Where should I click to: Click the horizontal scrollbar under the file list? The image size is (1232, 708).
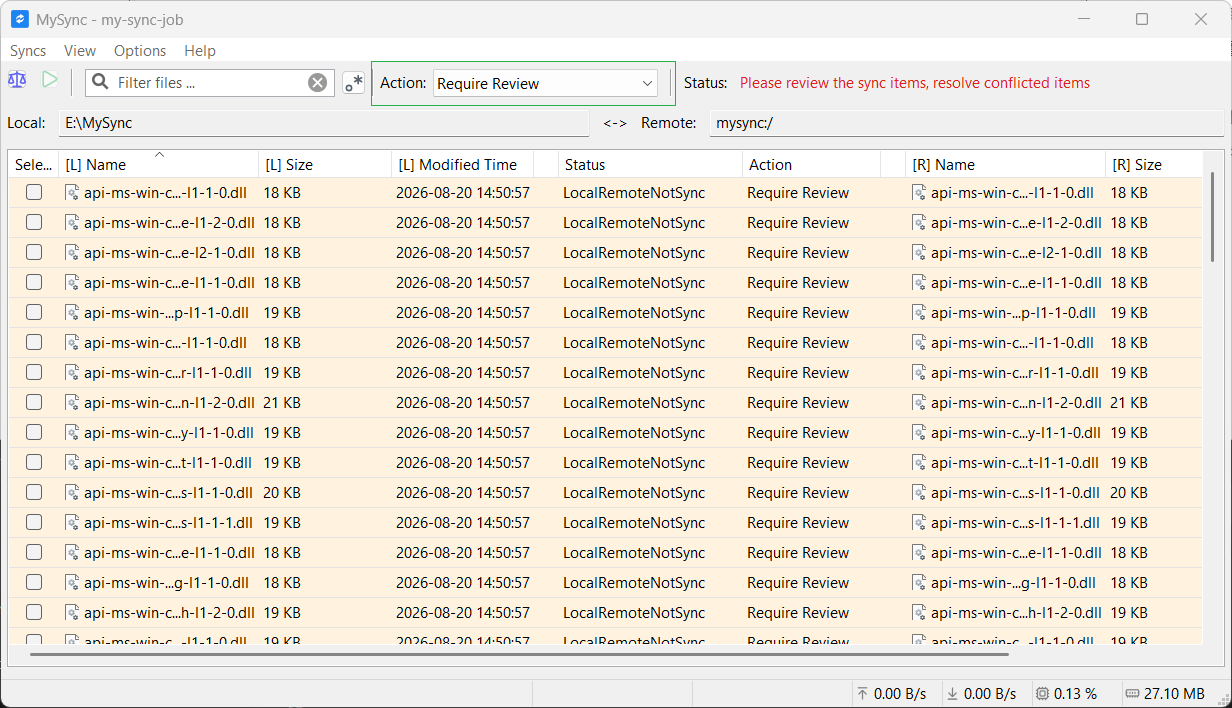(519, 655)
